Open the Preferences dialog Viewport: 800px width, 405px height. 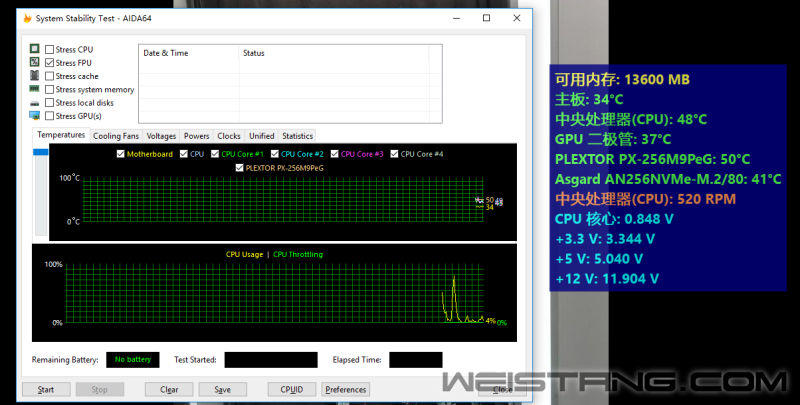(345, 390)
